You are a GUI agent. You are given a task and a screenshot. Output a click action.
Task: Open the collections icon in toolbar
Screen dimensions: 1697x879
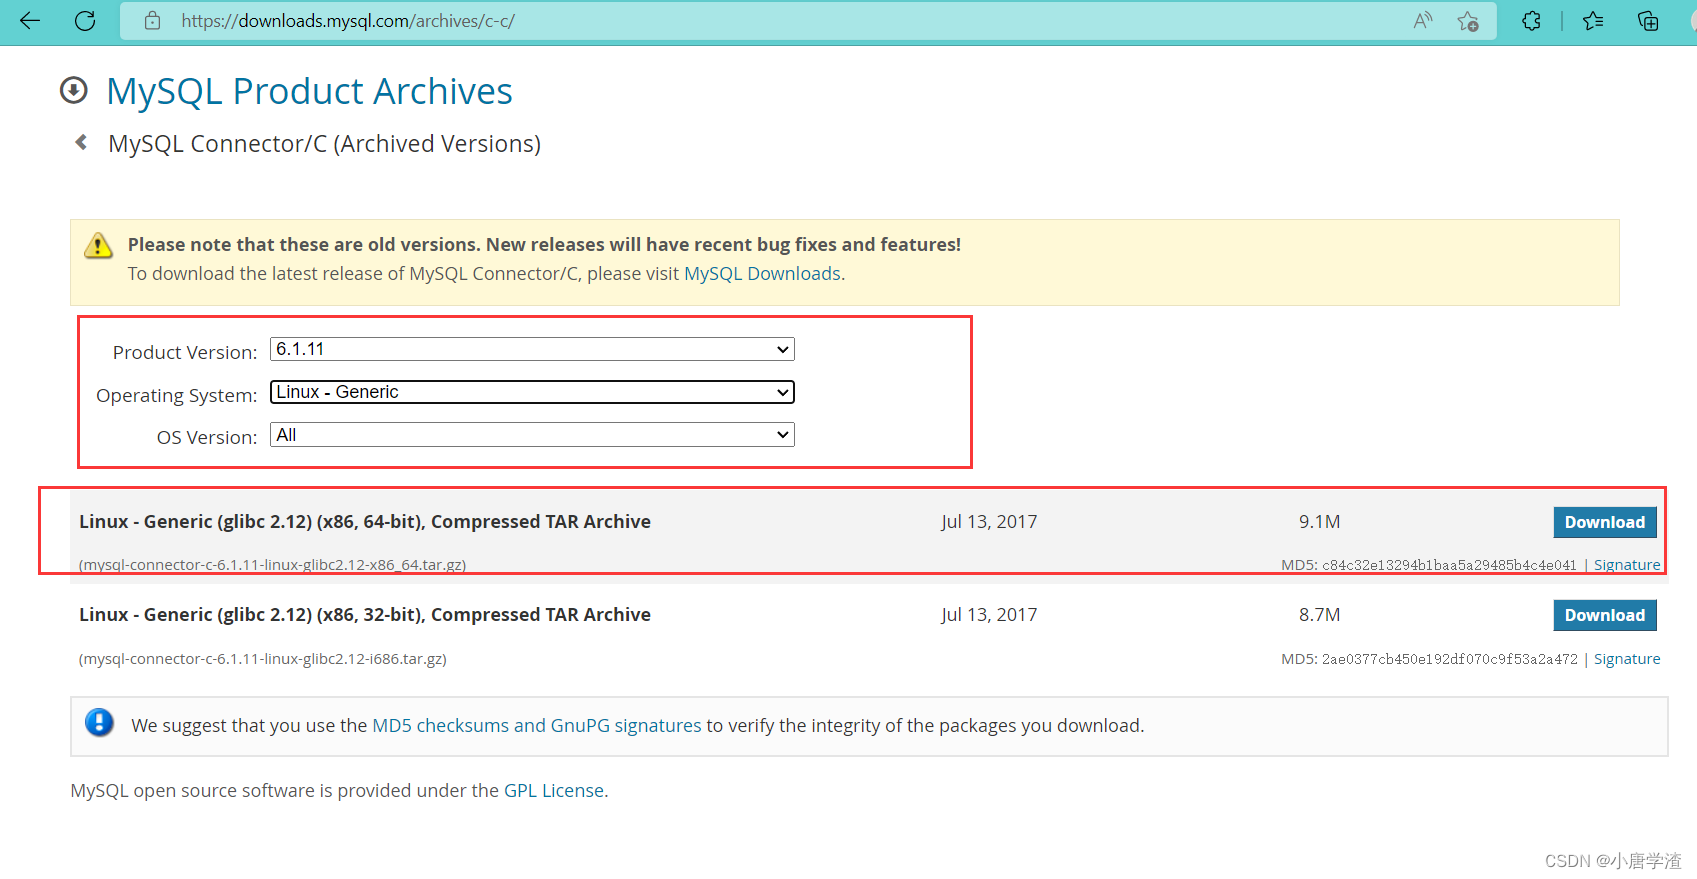click(x=1648, y=21)
